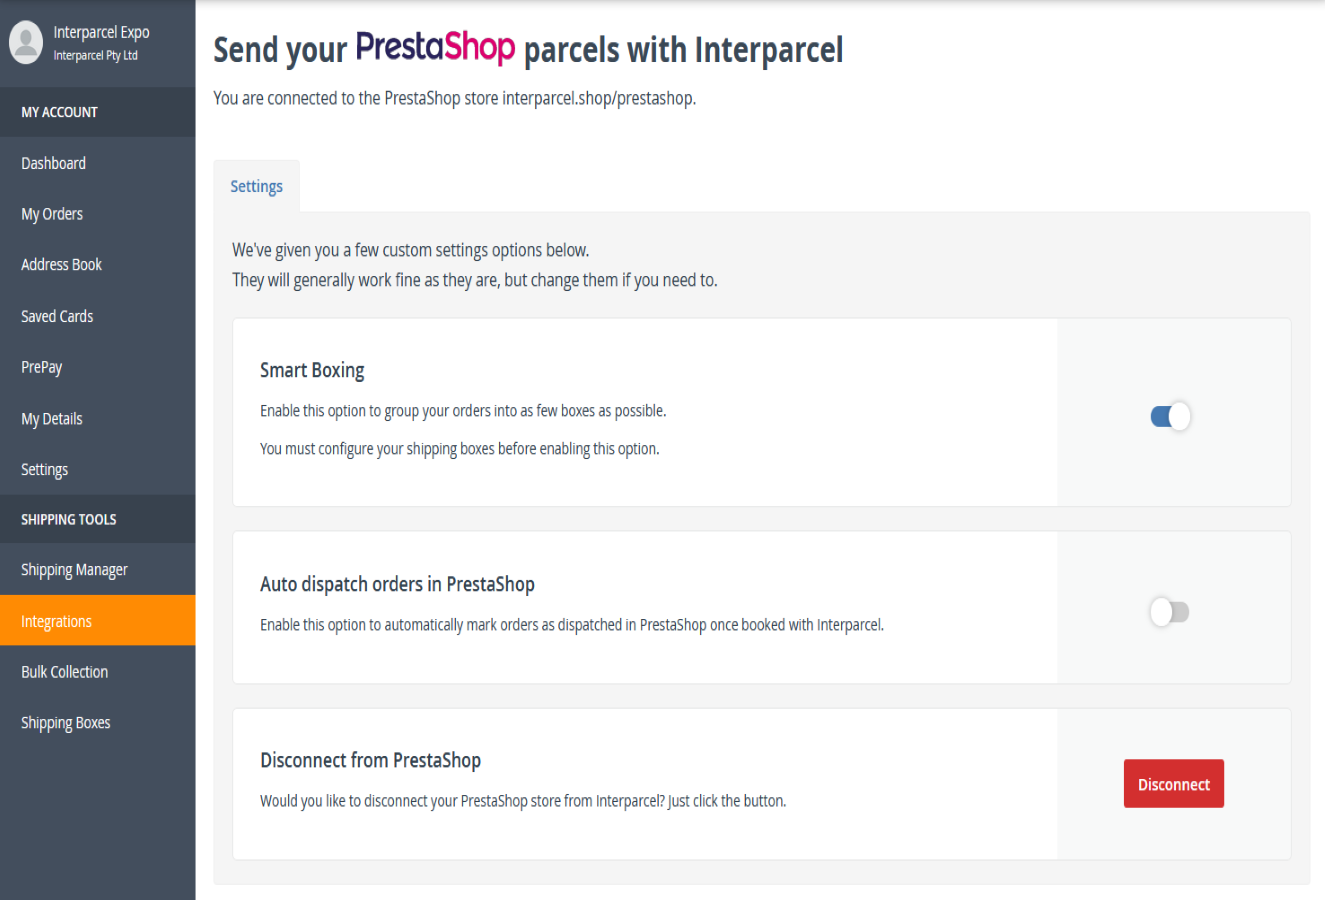The image size is (1325, 900).
Task: Open the Dashboard from the sidebar
Action: [x=53, y=162]
